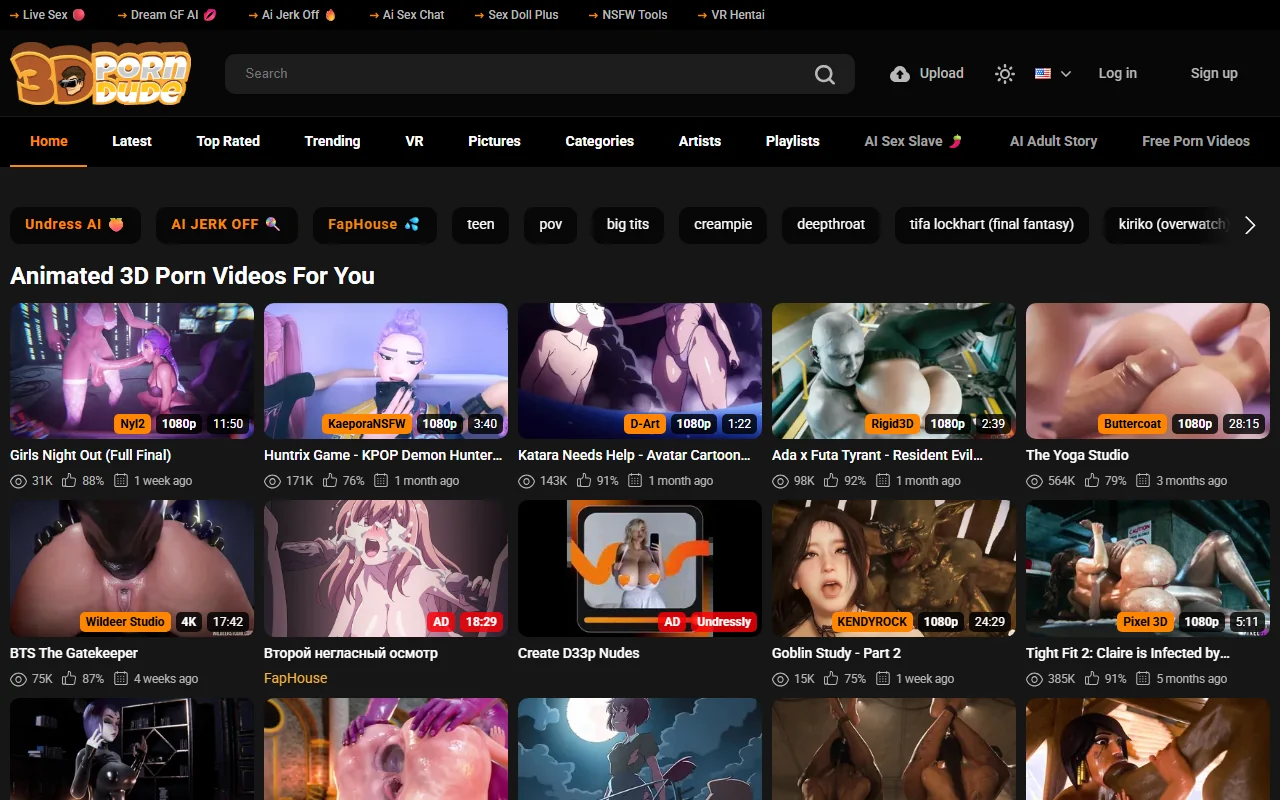Select the 'teen' tag chip
The width and height of the screenshot is (1280, 800).
click(480, 225)
